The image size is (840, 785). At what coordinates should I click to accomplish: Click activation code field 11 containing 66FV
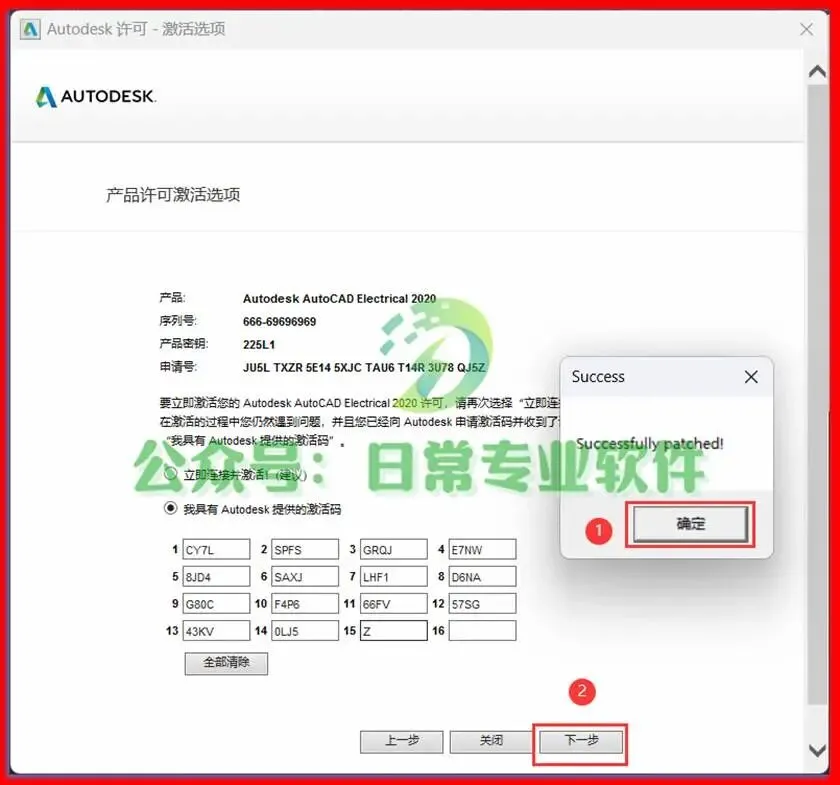pyautogui.click(x=394, y=603)
